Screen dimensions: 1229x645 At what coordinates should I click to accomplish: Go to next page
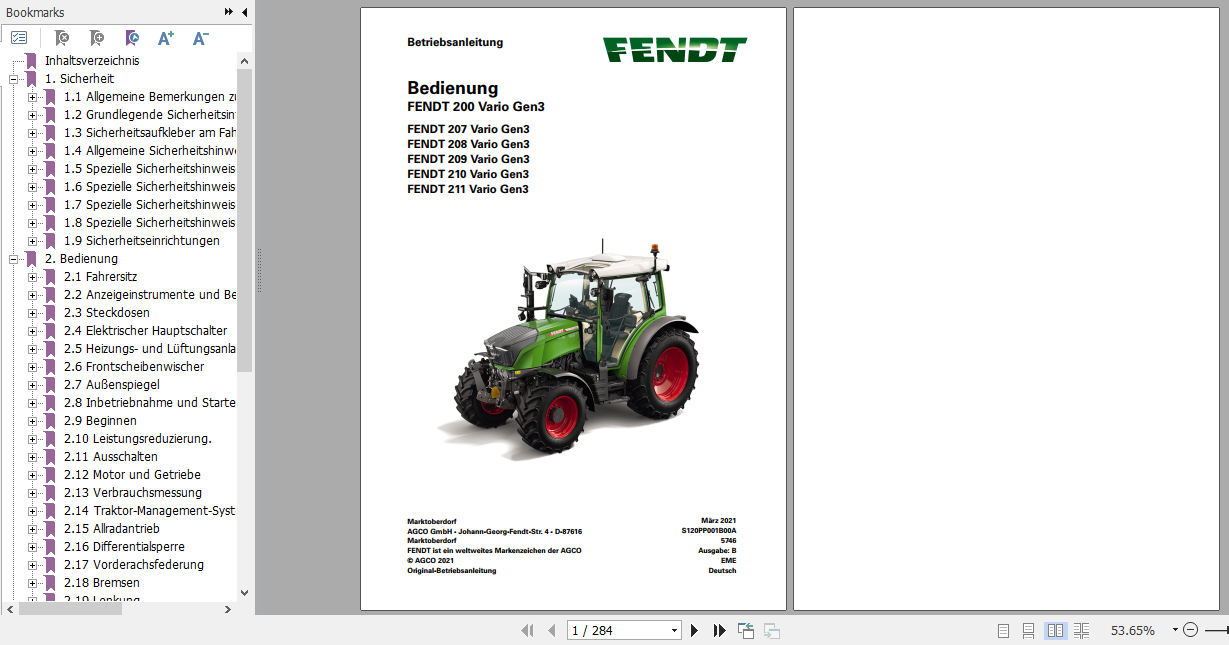[695, 630]
